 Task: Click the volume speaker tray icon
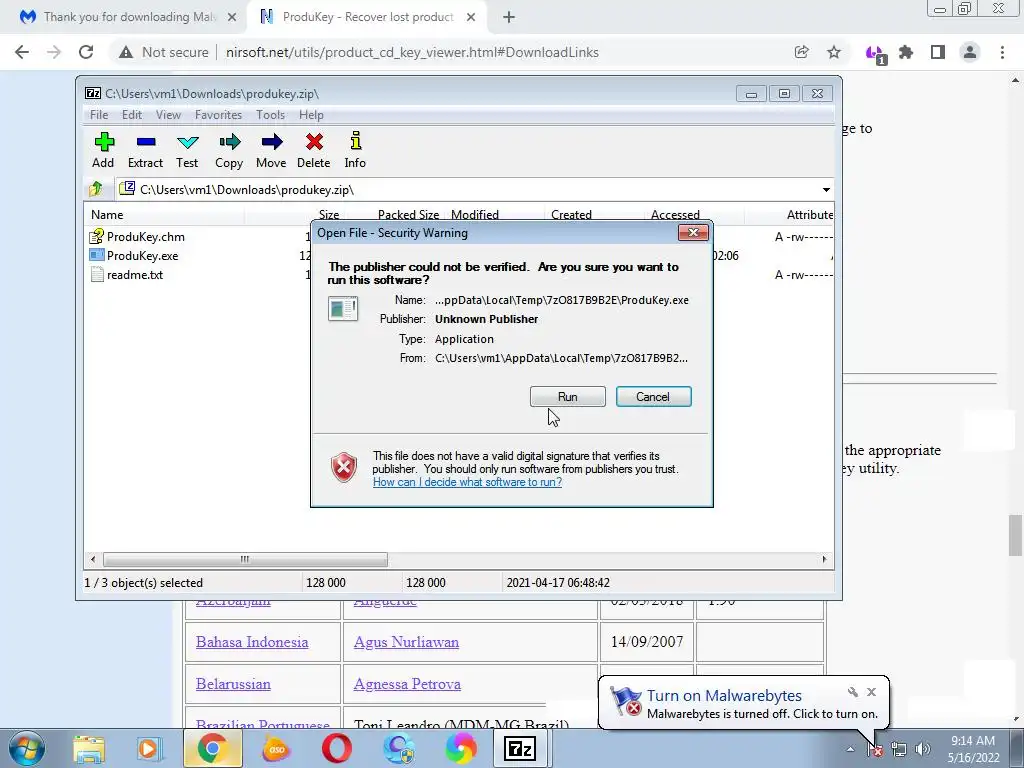pos(923,749)
